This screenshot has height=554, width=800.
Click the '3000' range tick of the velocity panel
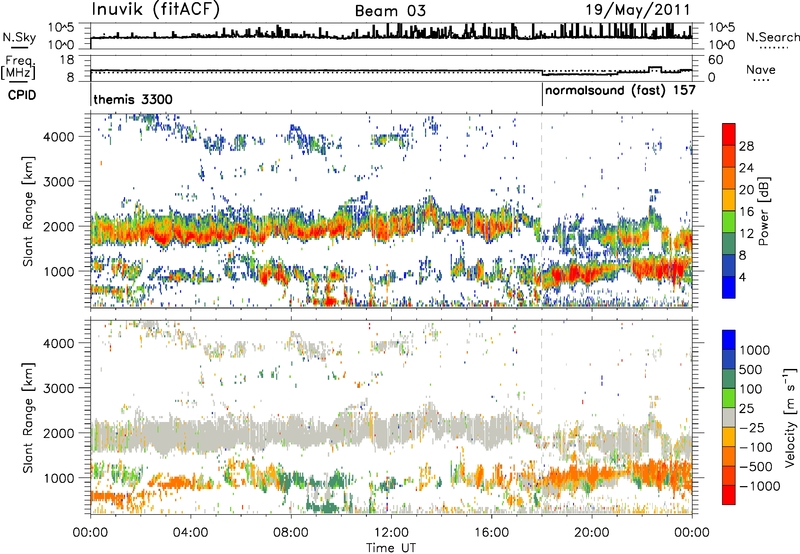[59, 388]
